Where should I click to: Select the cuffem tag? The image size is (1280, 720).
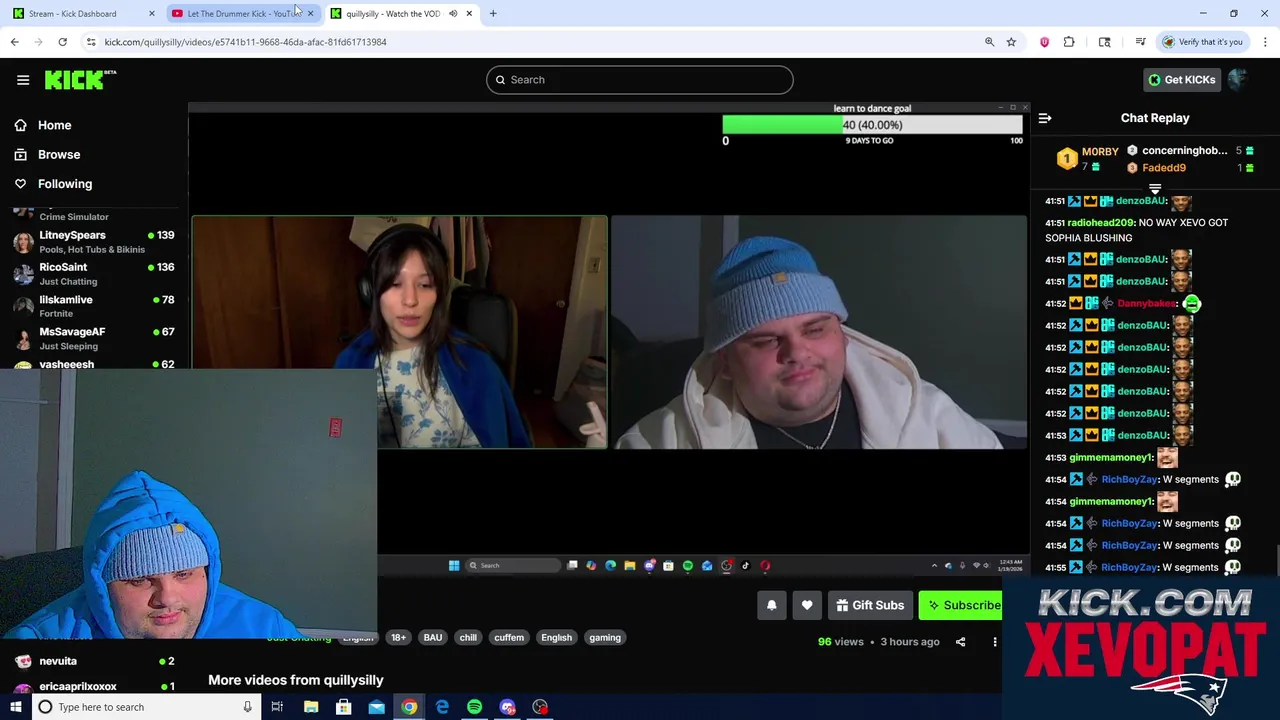(509, 638)
